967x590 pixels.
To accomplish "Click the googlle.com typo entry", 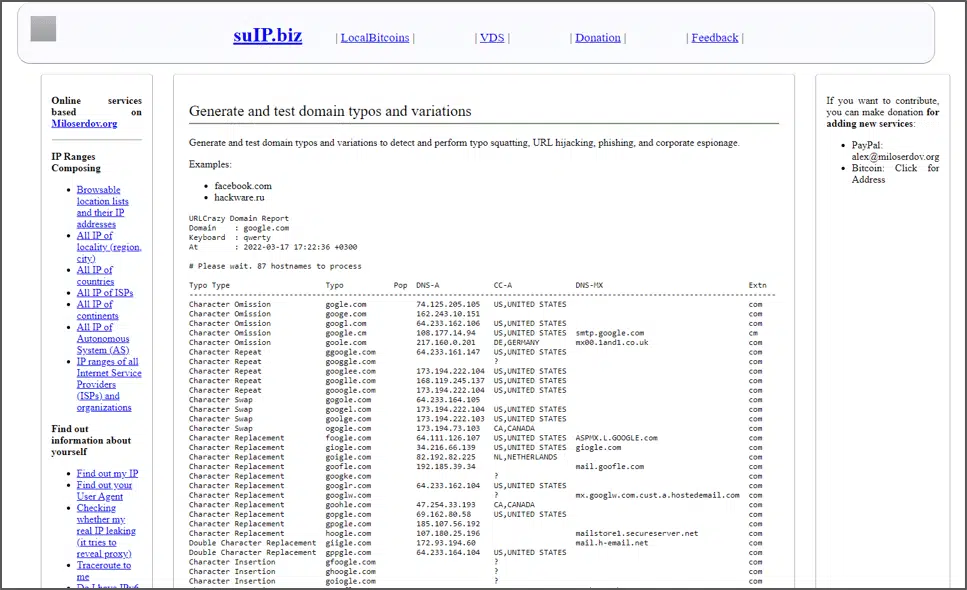I will 350,381.
